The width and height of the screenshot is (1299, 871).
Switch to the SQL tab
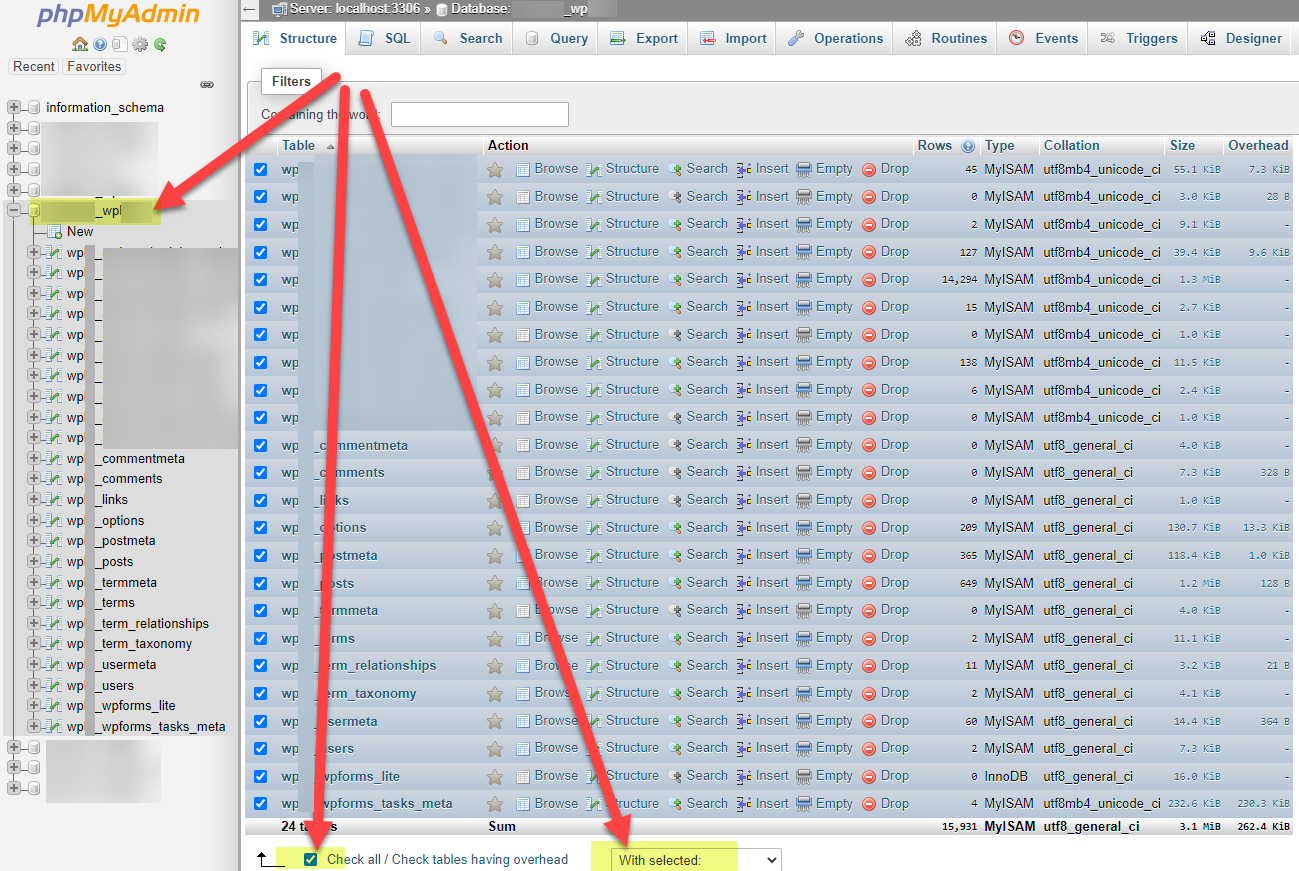click(384, 38)
